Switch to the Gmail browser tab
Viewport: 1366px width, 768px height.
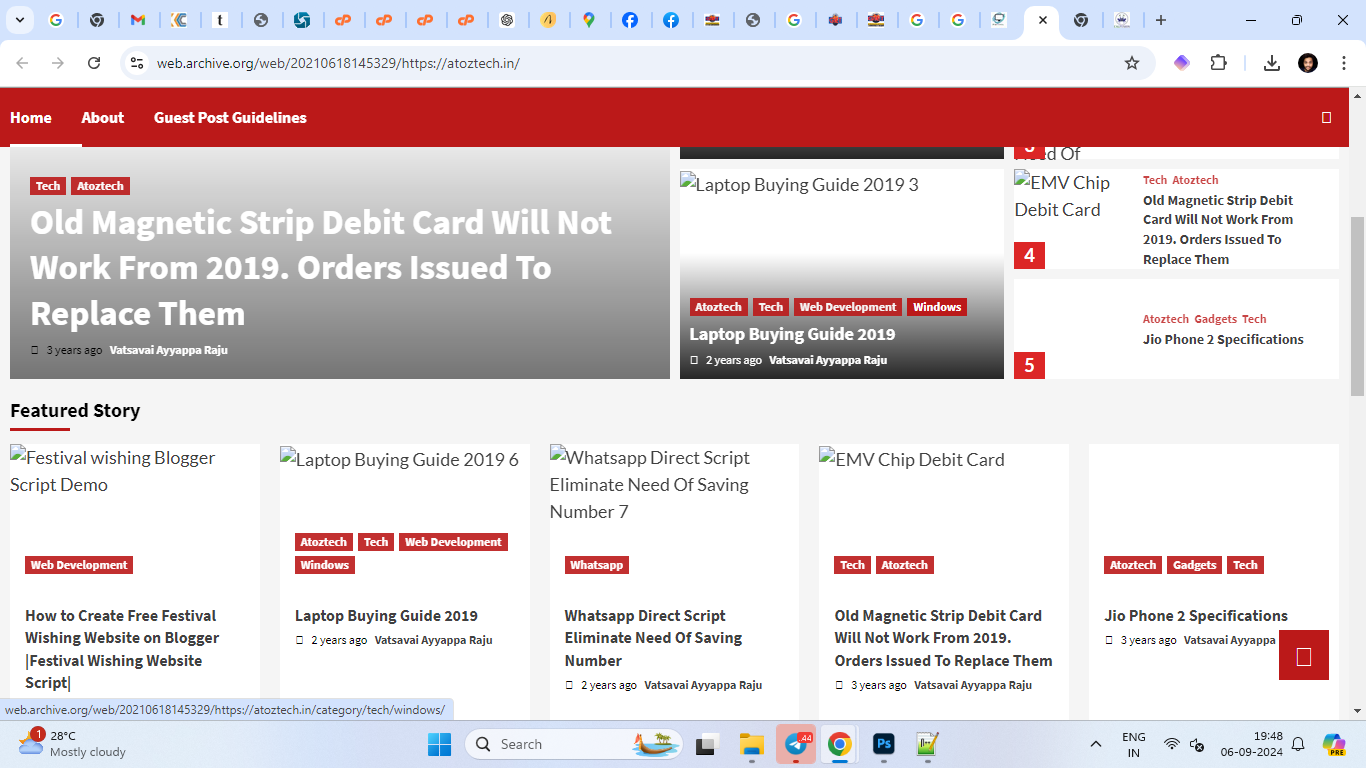point(138,20)
